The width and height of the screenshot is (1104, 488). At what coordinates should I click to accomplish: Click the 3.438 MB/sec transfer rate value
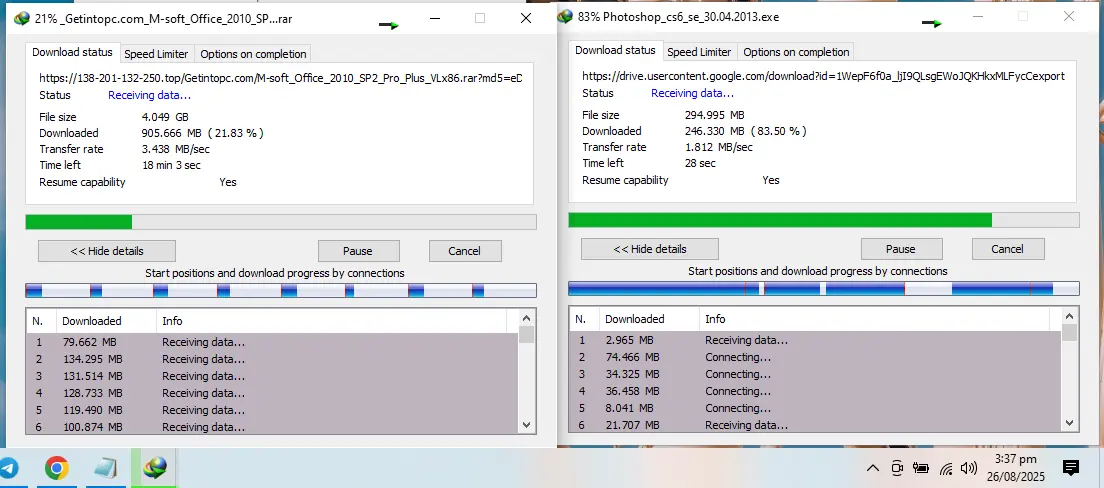tap(175, 149)
